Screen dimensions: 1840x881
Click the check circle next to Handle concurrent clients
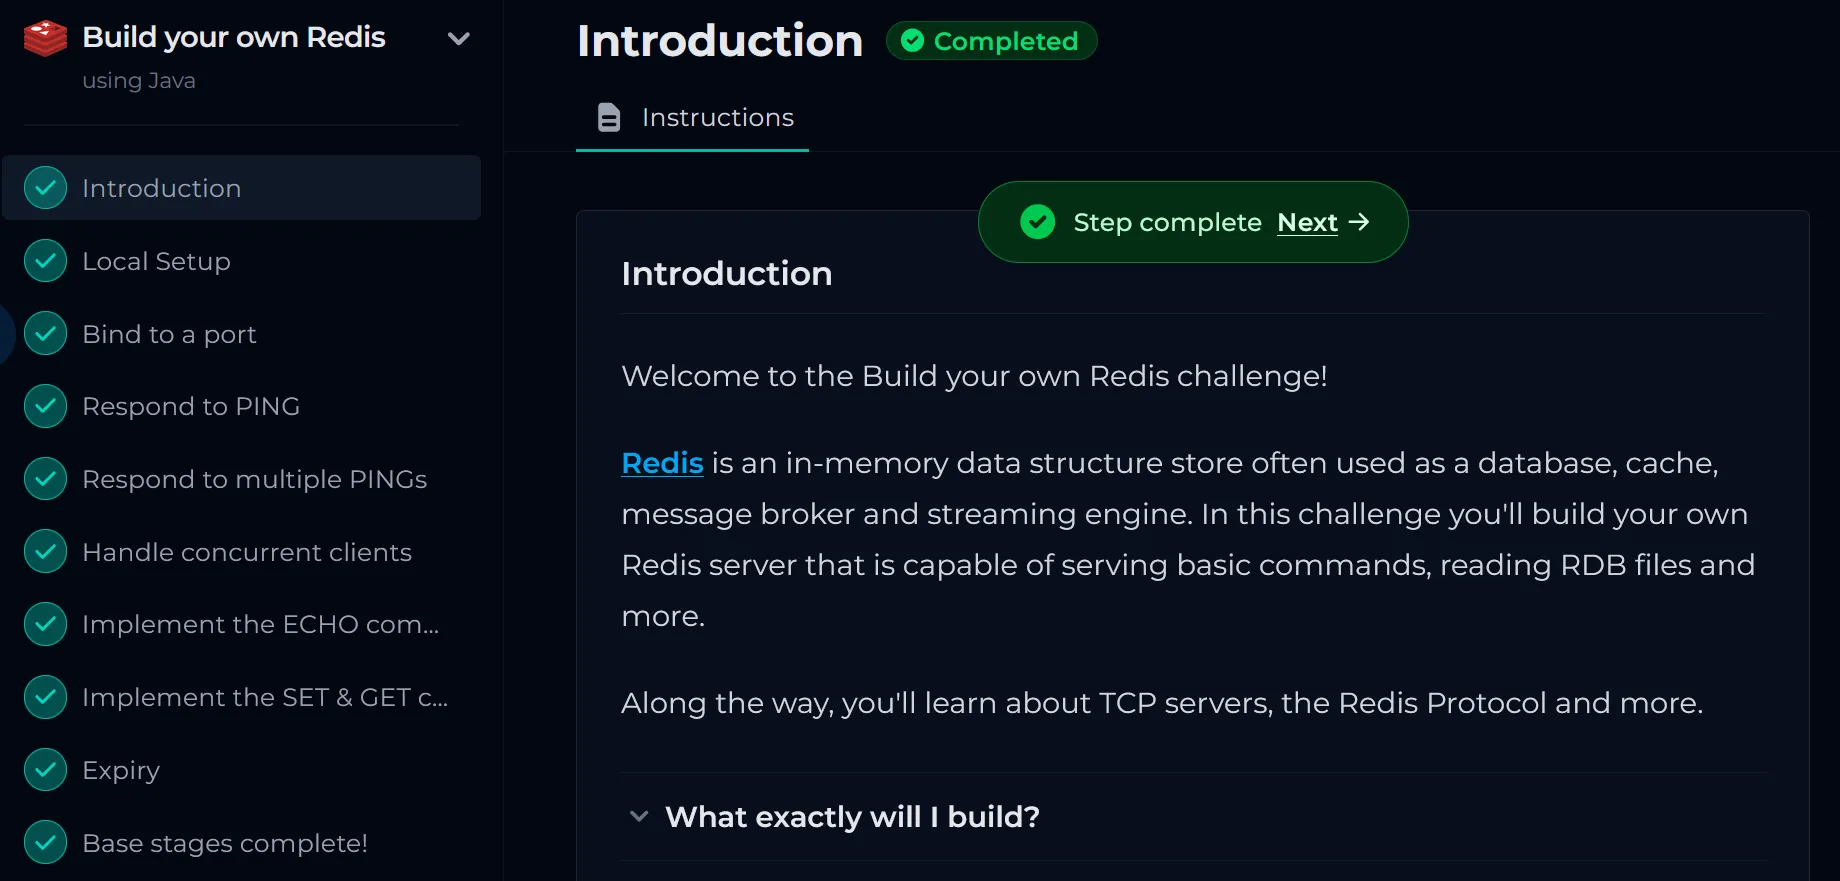[45, 552]
